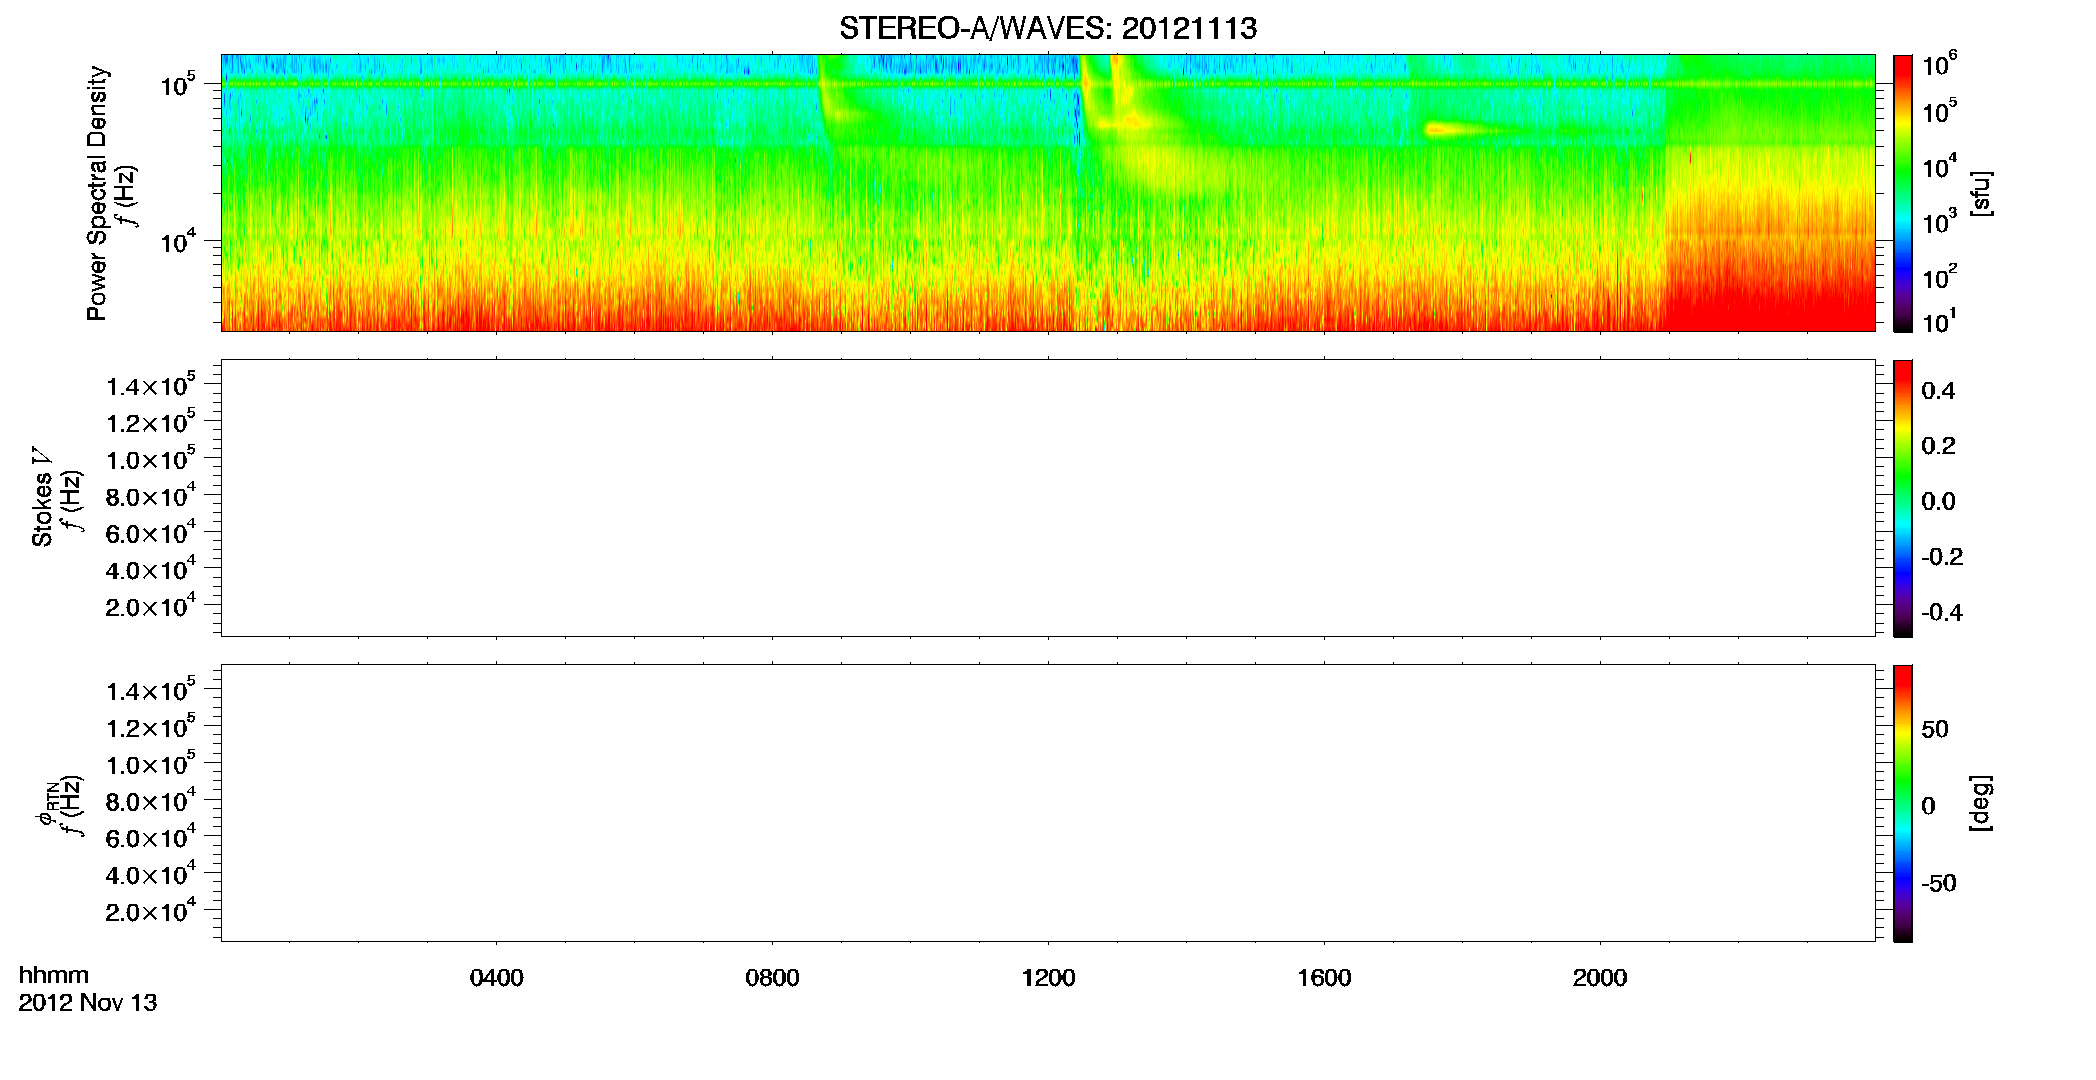Click the 10^4 tick on spectrogram frequency axis

178,241
